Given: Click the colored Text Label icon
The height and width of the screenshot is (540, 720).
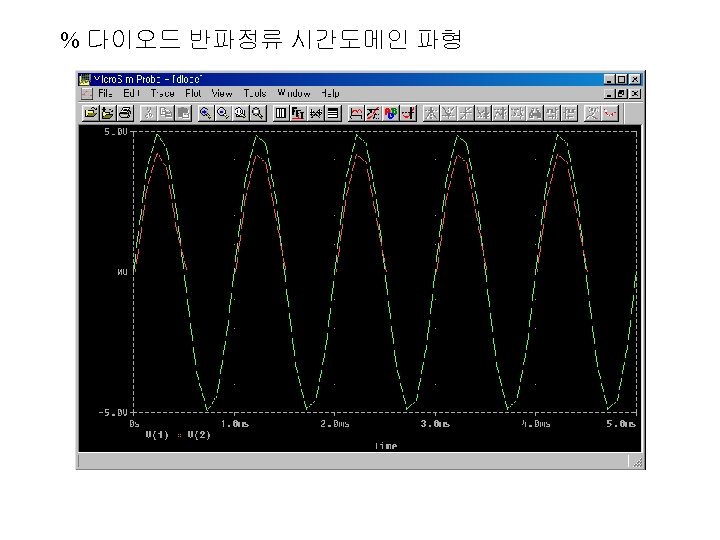Looking at the screenshot, I should [x=391, y=113].
